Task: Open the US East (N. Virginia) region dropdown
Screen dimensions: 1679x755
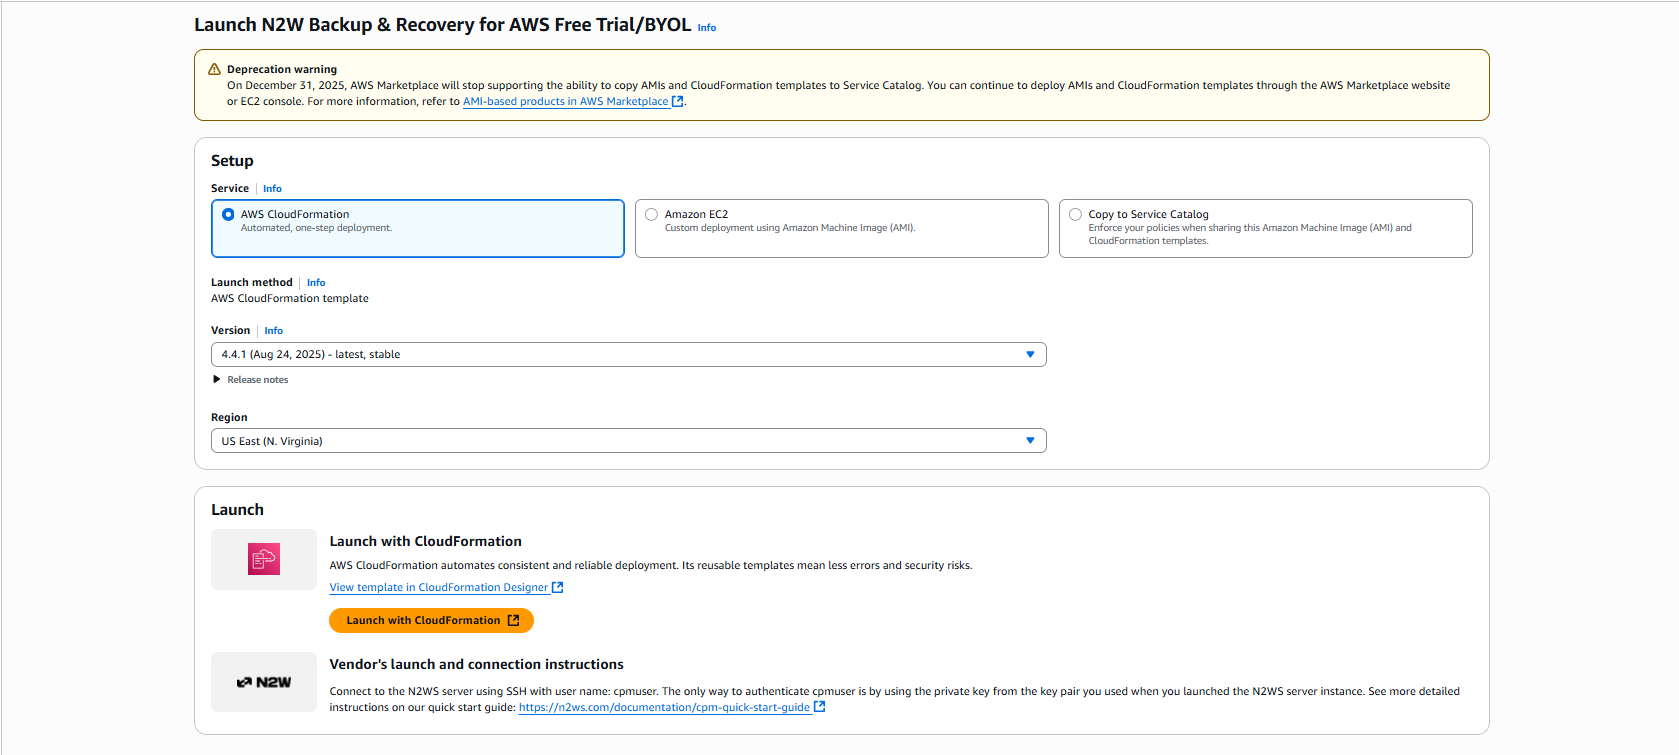Action: coord(629,440)
